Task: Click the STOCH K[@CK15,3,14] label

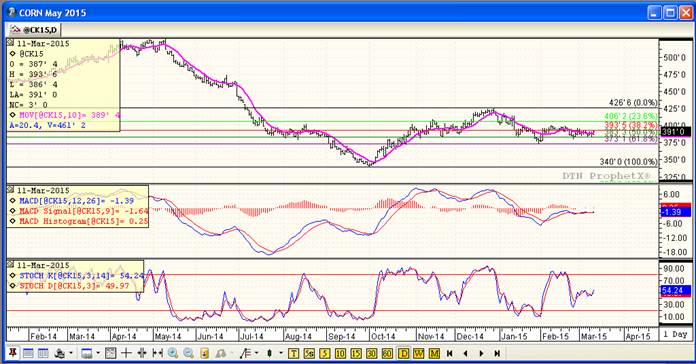Action: [x=81, y=276]
